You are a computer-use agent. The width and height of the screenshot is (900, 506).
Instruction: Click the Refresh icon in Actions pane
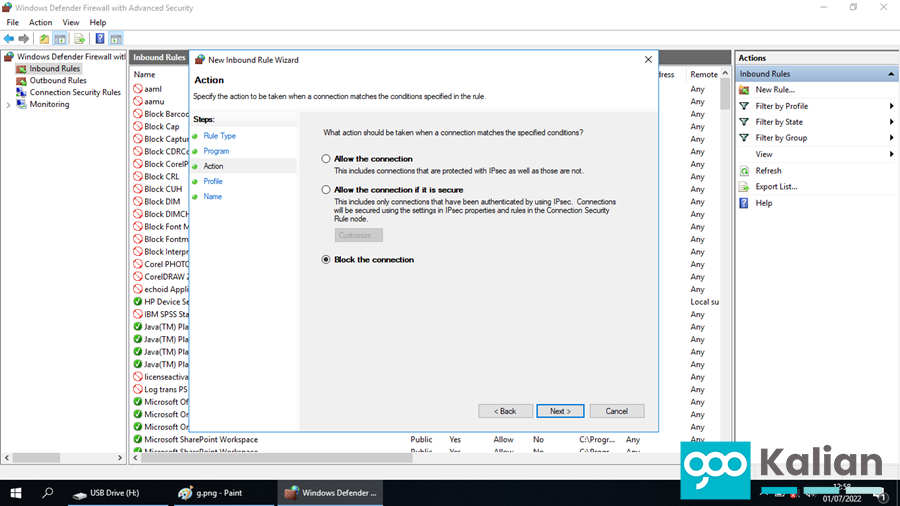[x=744, y=171]
